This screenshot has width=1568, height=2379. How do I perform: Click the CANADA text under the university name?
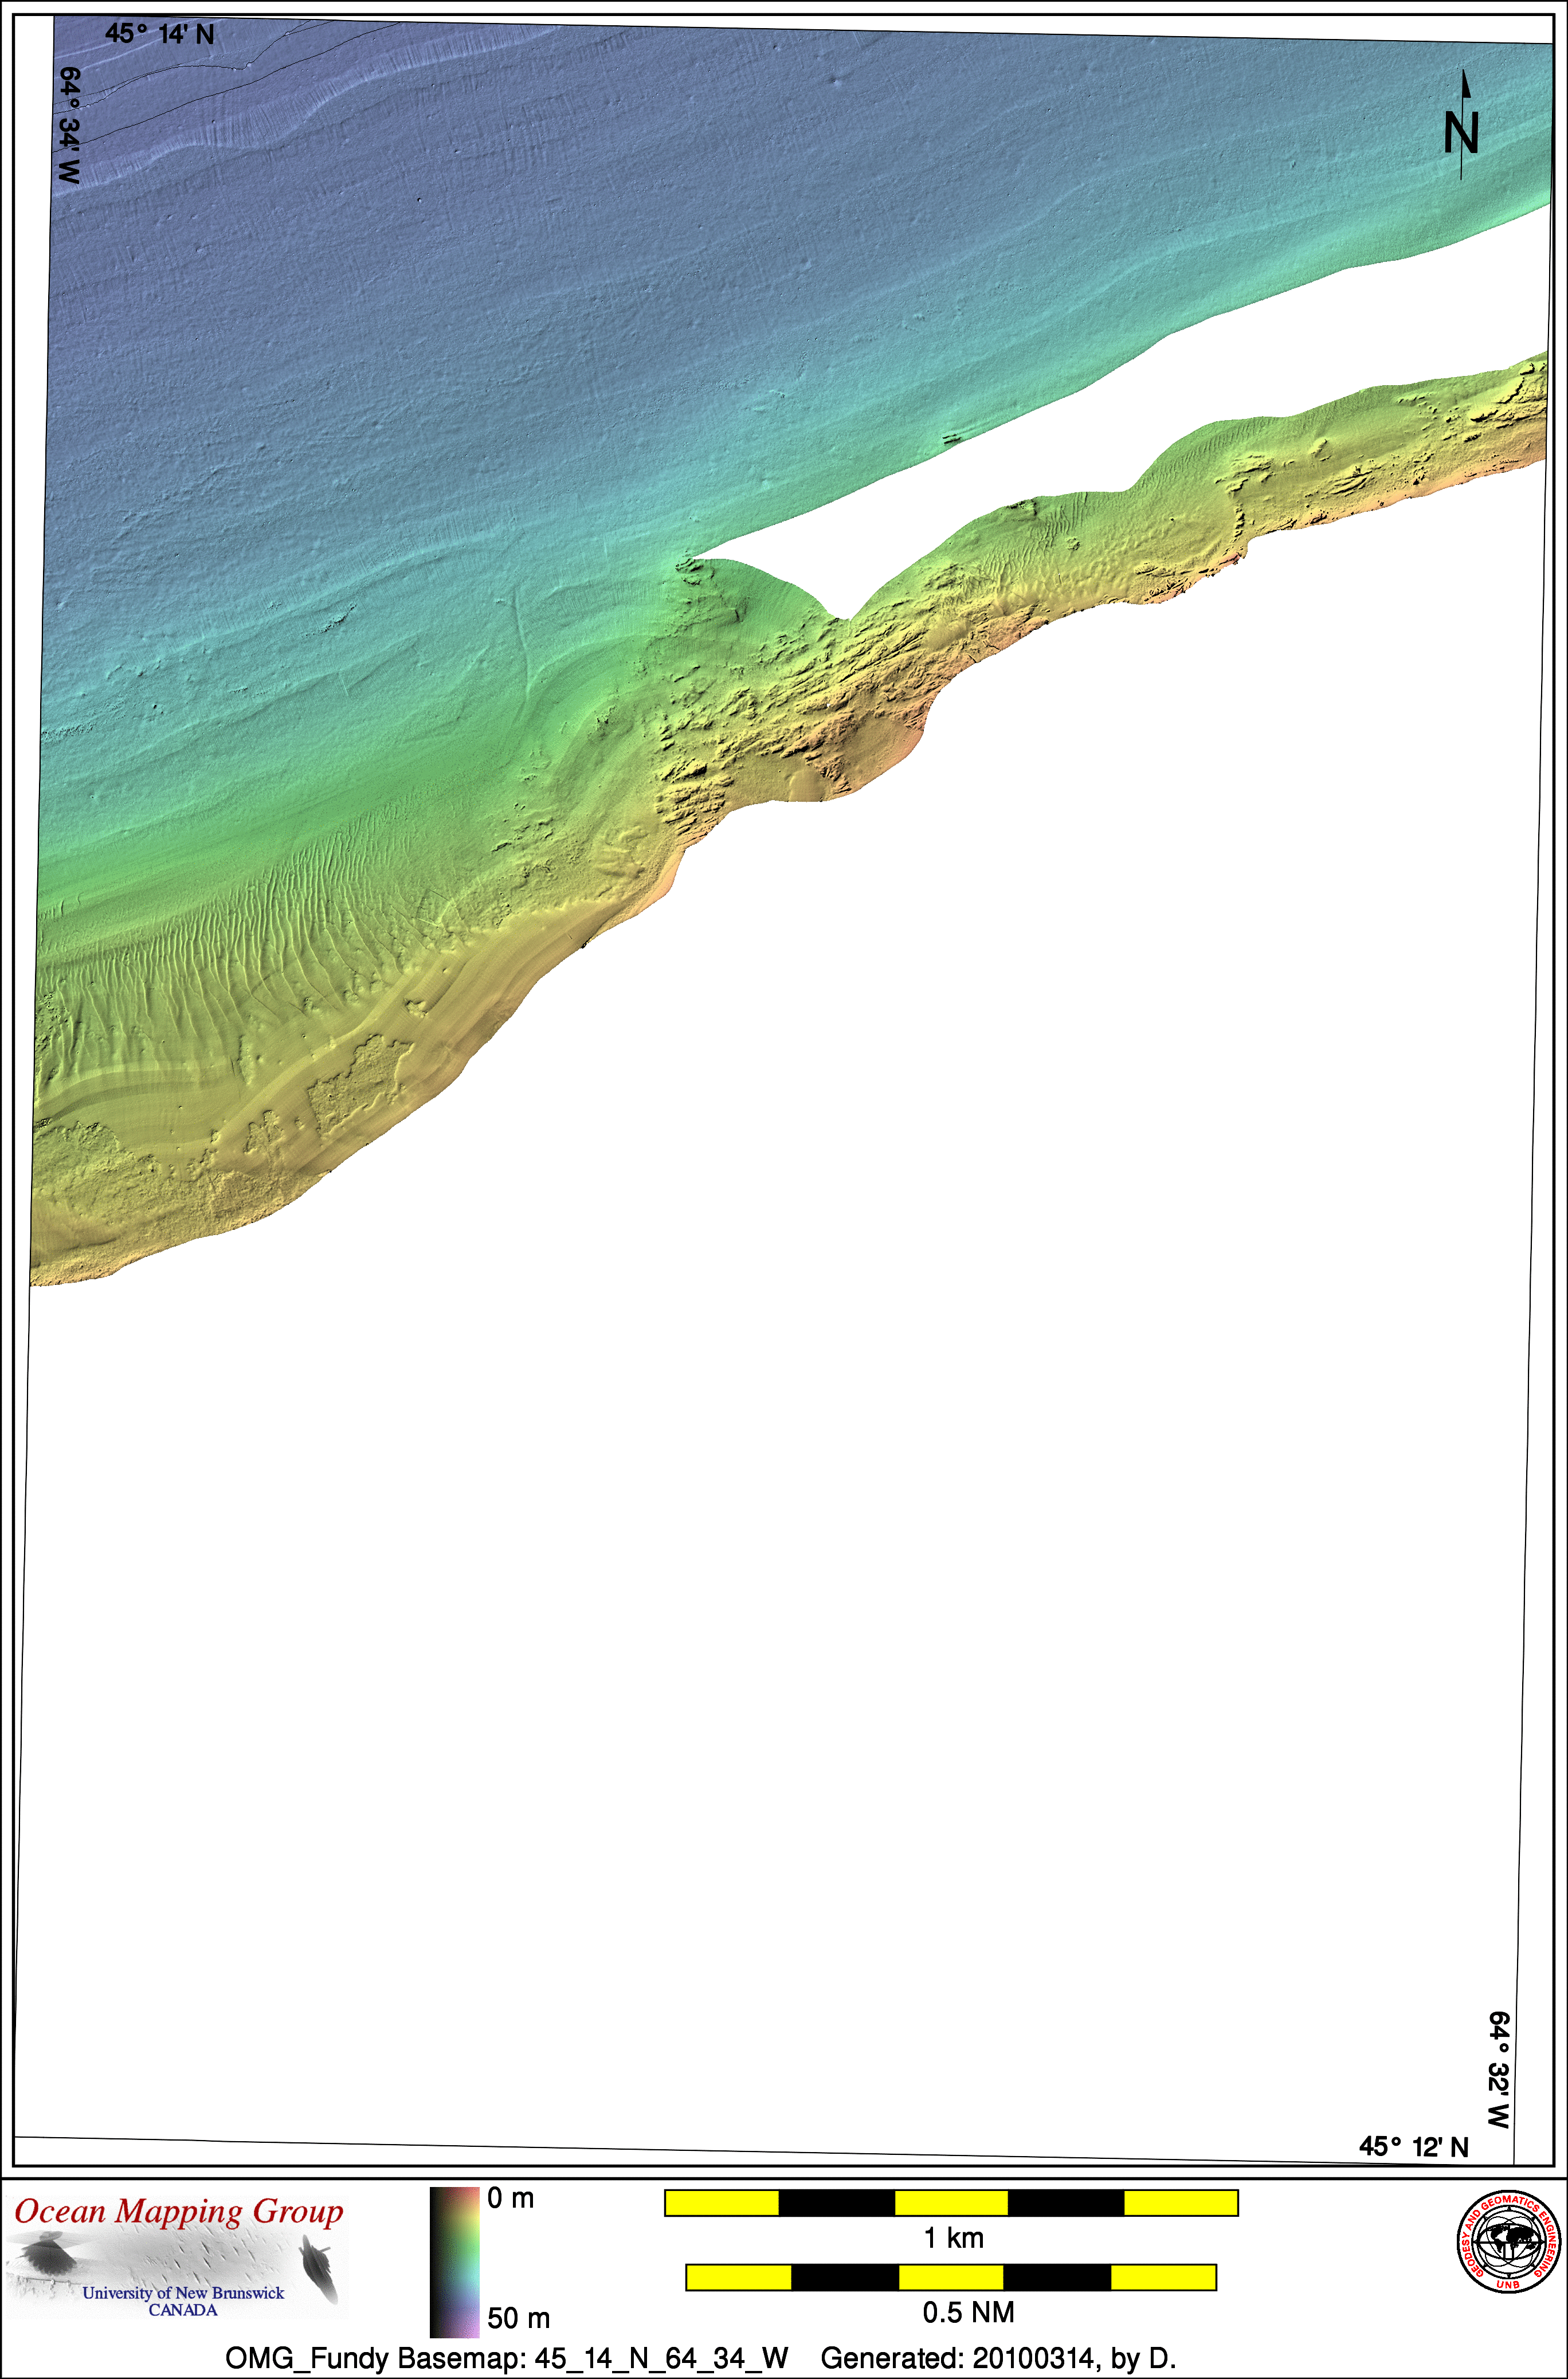183,2310
